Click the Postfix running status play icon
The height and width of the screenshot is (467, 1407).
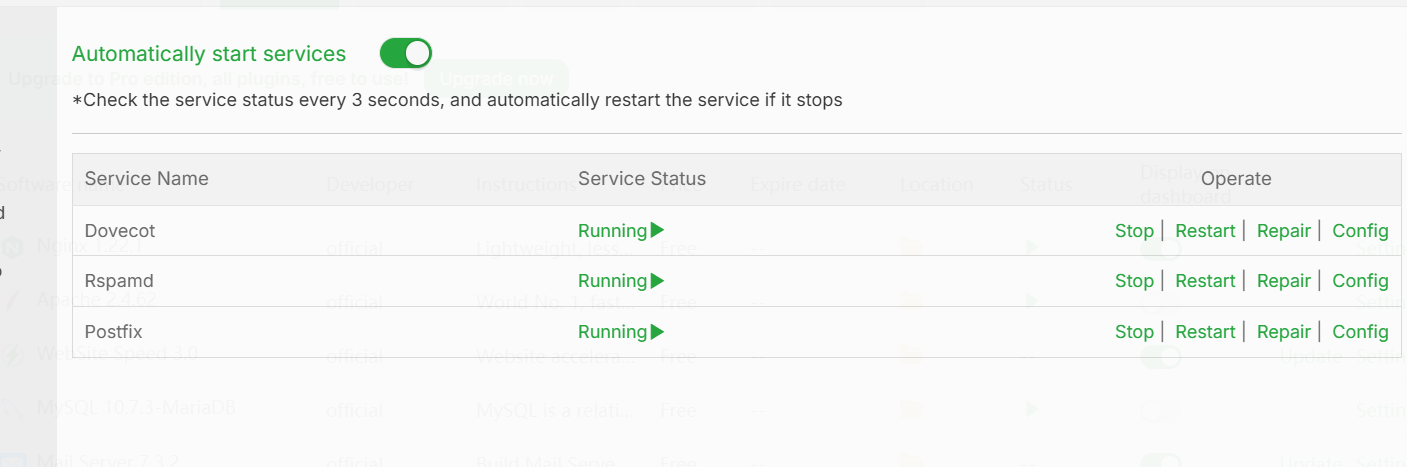point(657,332)
